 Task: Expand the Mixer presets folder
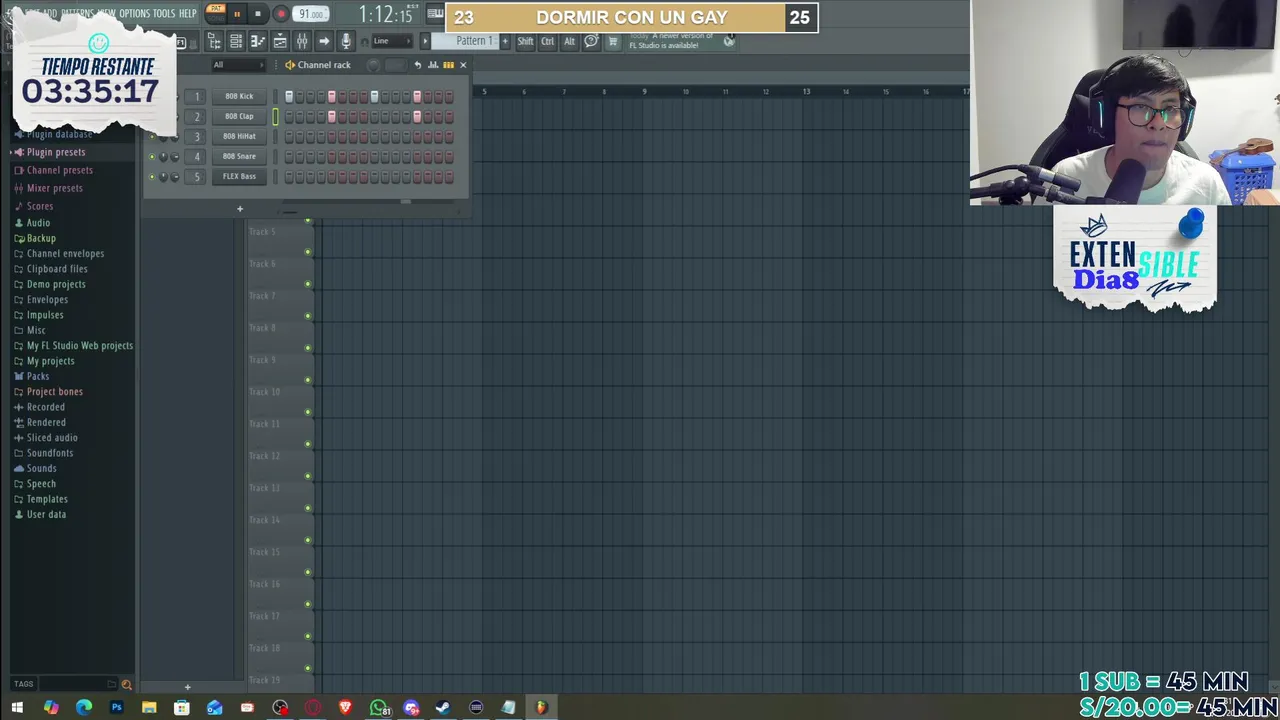(55, 188)
